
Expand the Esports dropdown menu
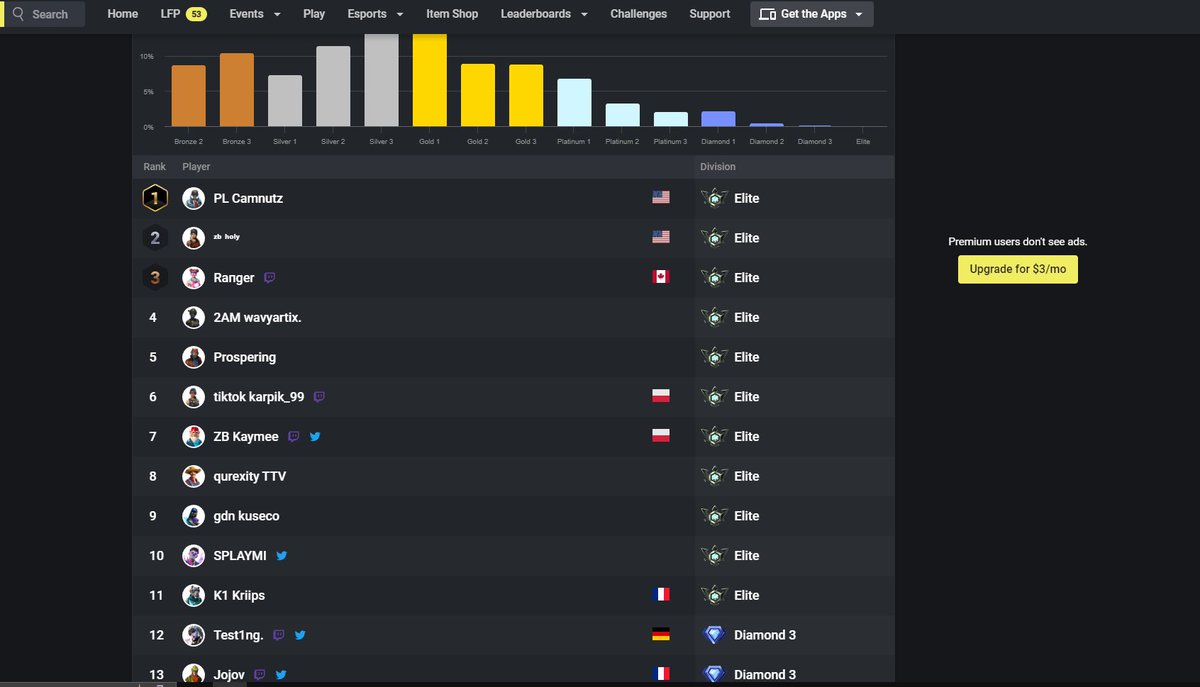click(376, 14)
